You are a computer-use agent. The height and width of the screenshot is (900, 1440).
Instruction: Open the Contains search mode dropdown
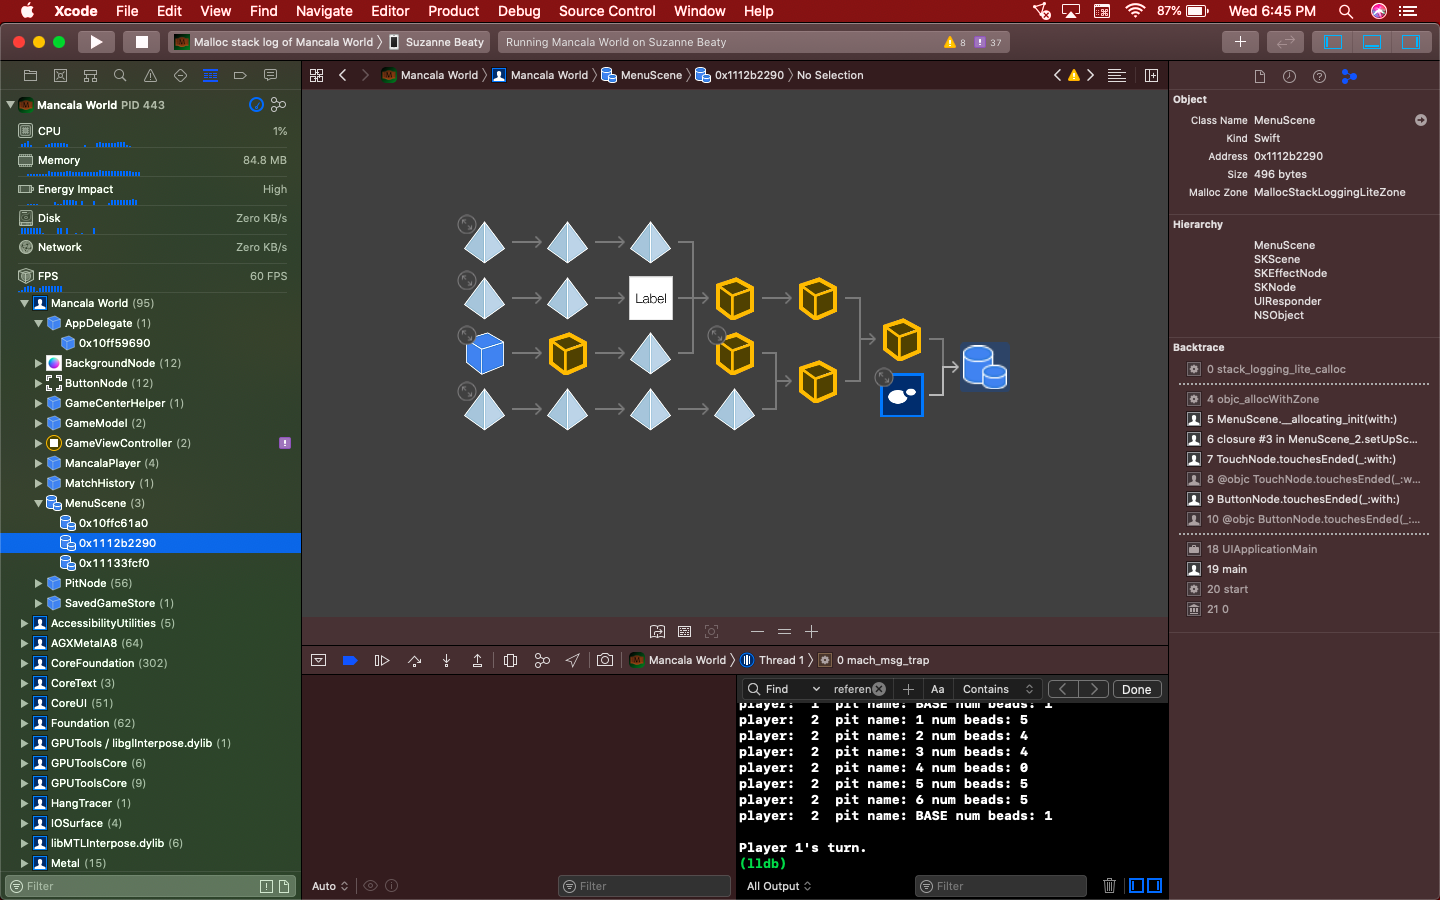point(998,689)
